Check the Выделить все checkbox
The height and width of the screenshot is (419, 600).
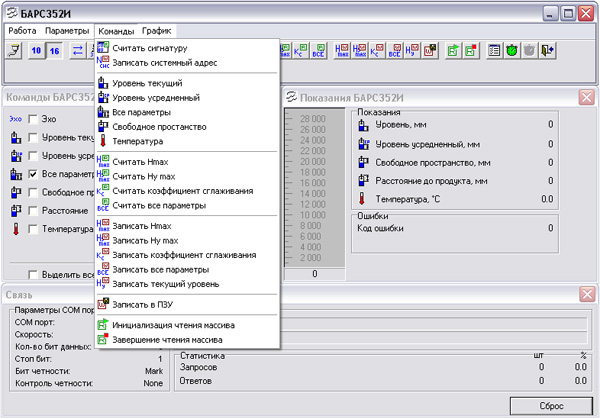pos(33,275)
